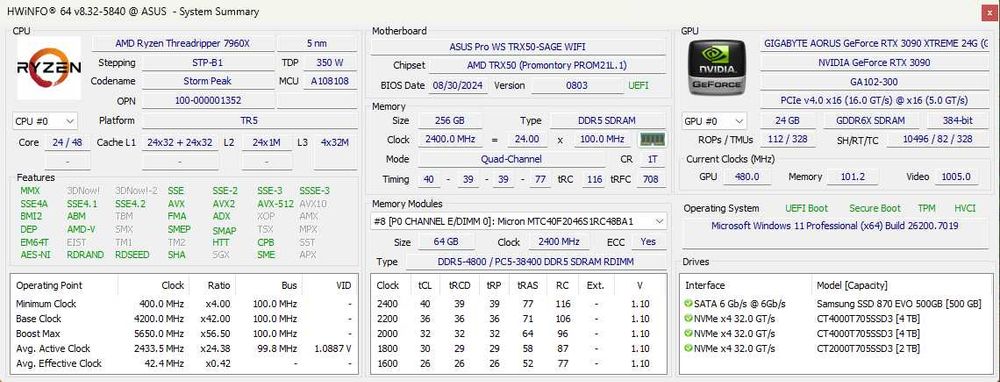This screenshot has width=1000, height=382.
Task: Click the AMD Ryzen Threadripper 7960X field
Action: (183, 43)
